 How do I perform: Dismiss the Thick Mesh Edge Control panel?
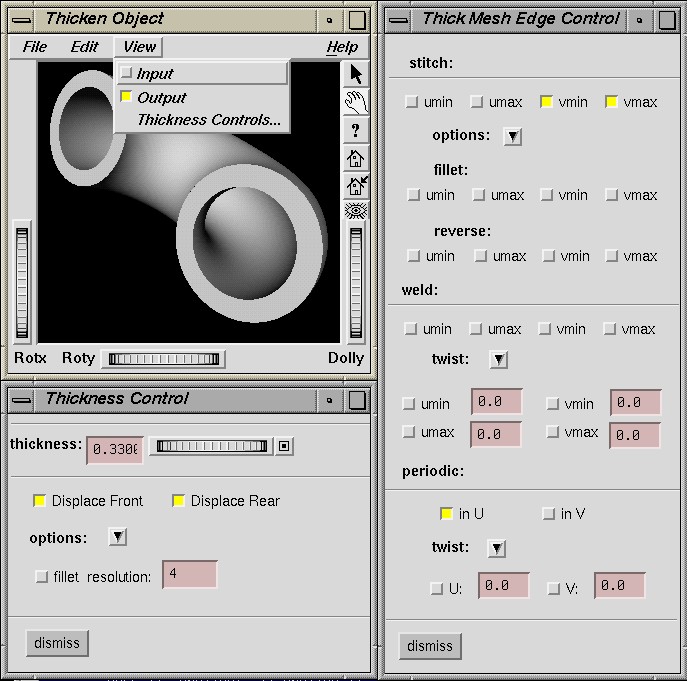tap(430, 646)
